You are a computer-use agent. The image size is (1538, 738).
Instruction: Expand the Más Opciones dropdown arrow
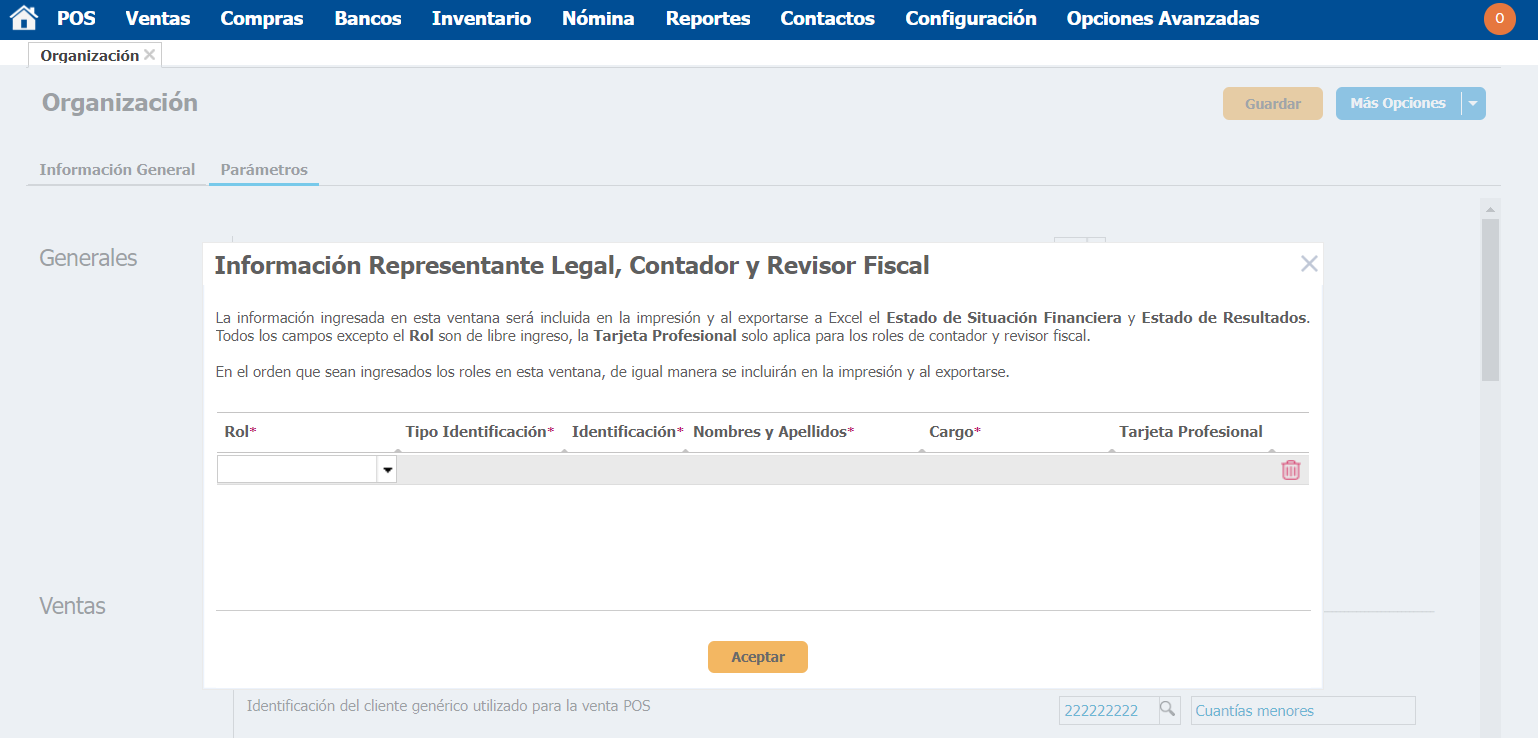pos(1473,104)
